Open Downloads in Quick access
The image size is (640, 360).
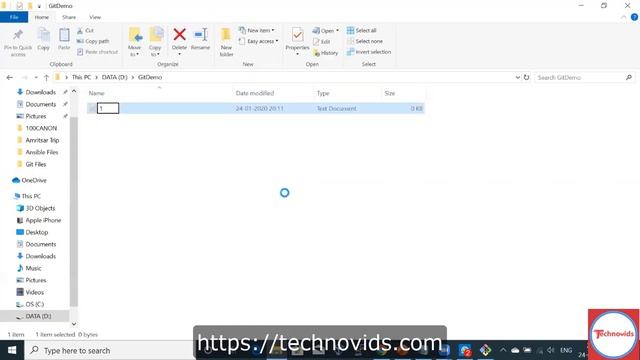[x=40, y=92]
